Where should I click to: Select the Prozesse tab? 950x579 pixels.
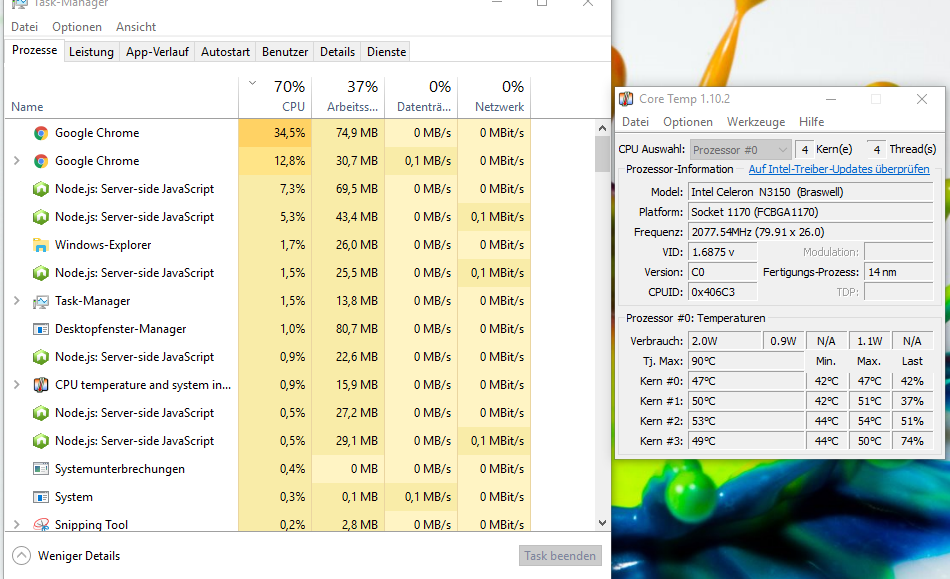[x=35, y=50]
